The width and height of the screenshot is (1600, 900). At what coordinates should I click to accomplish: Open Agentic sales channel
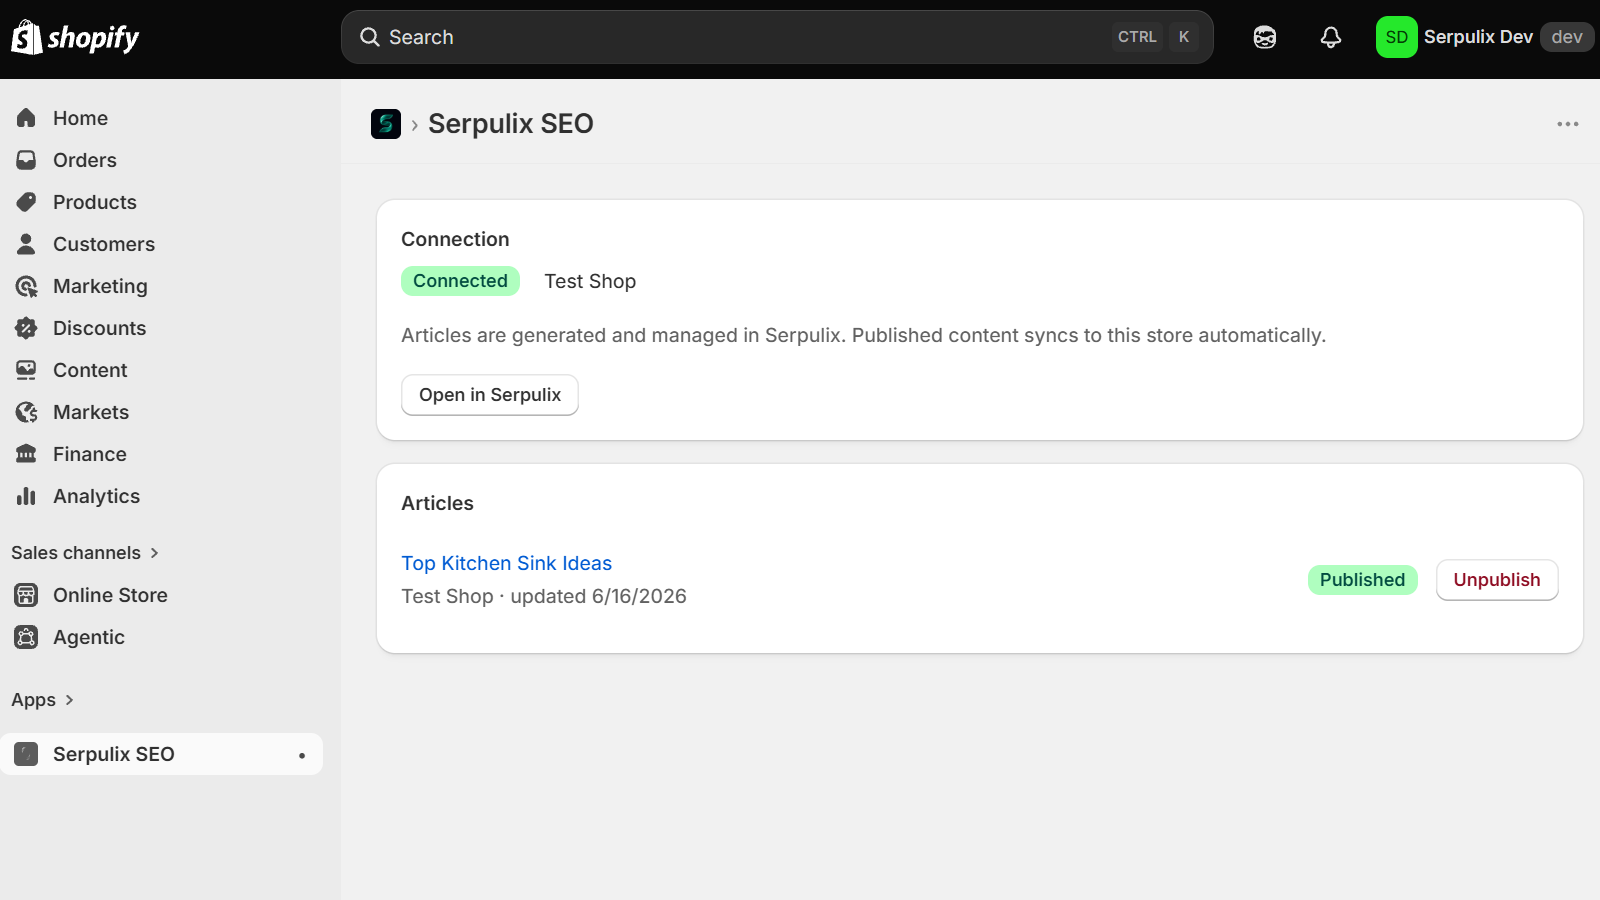click(x=162, y=637)
